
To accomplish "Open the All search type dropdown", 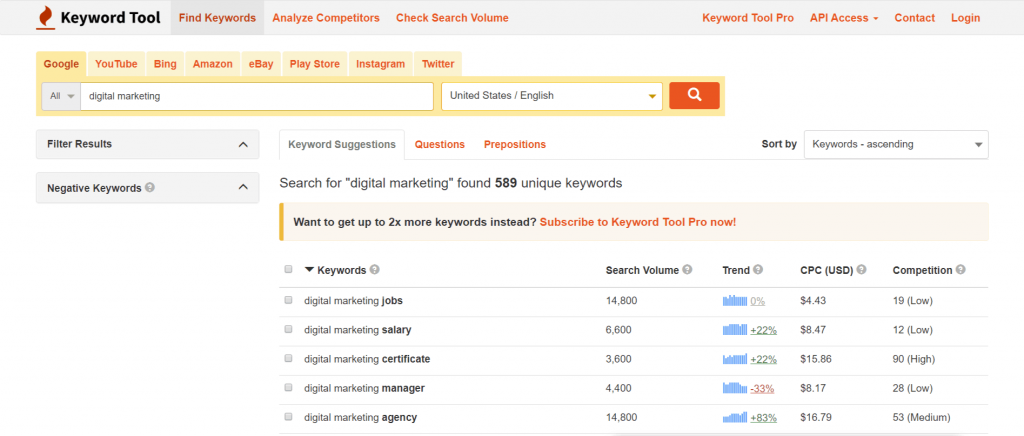I will [x=61, y=96].
